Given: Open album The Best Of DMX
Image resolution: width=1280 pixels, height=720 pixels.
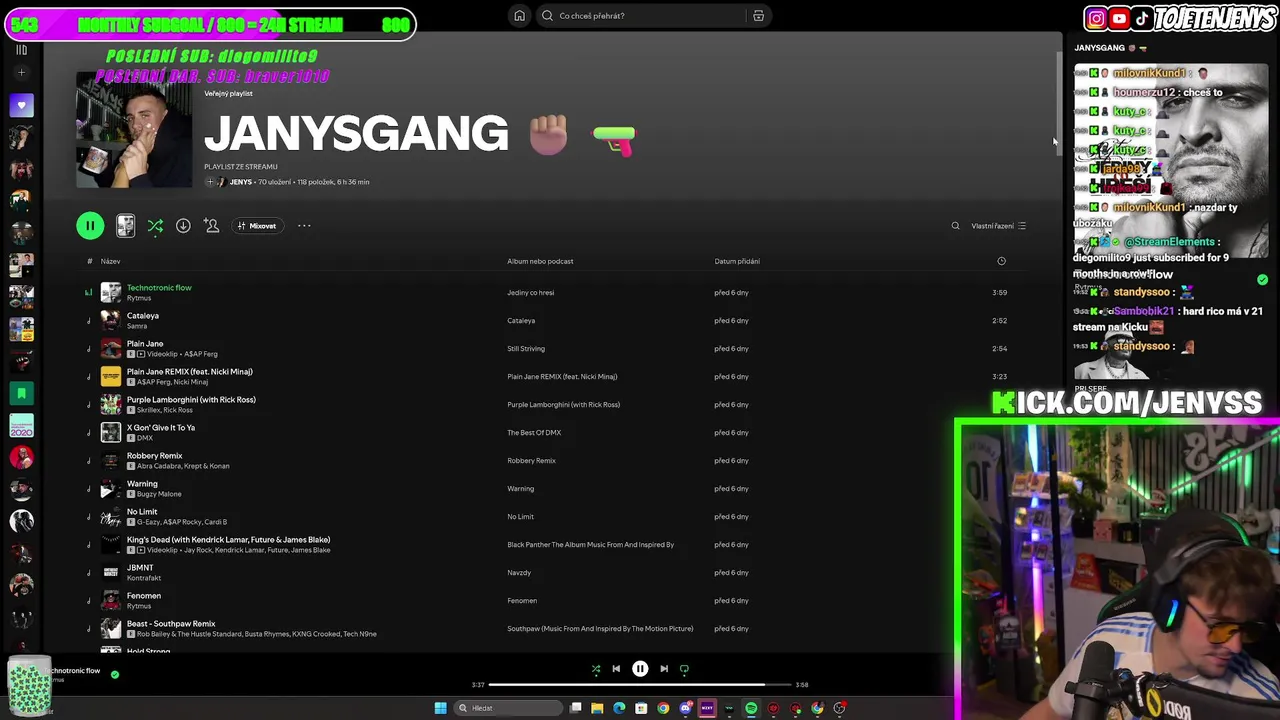Looking at the screenshot, I should pyautogui.click(x=534, y=433).
